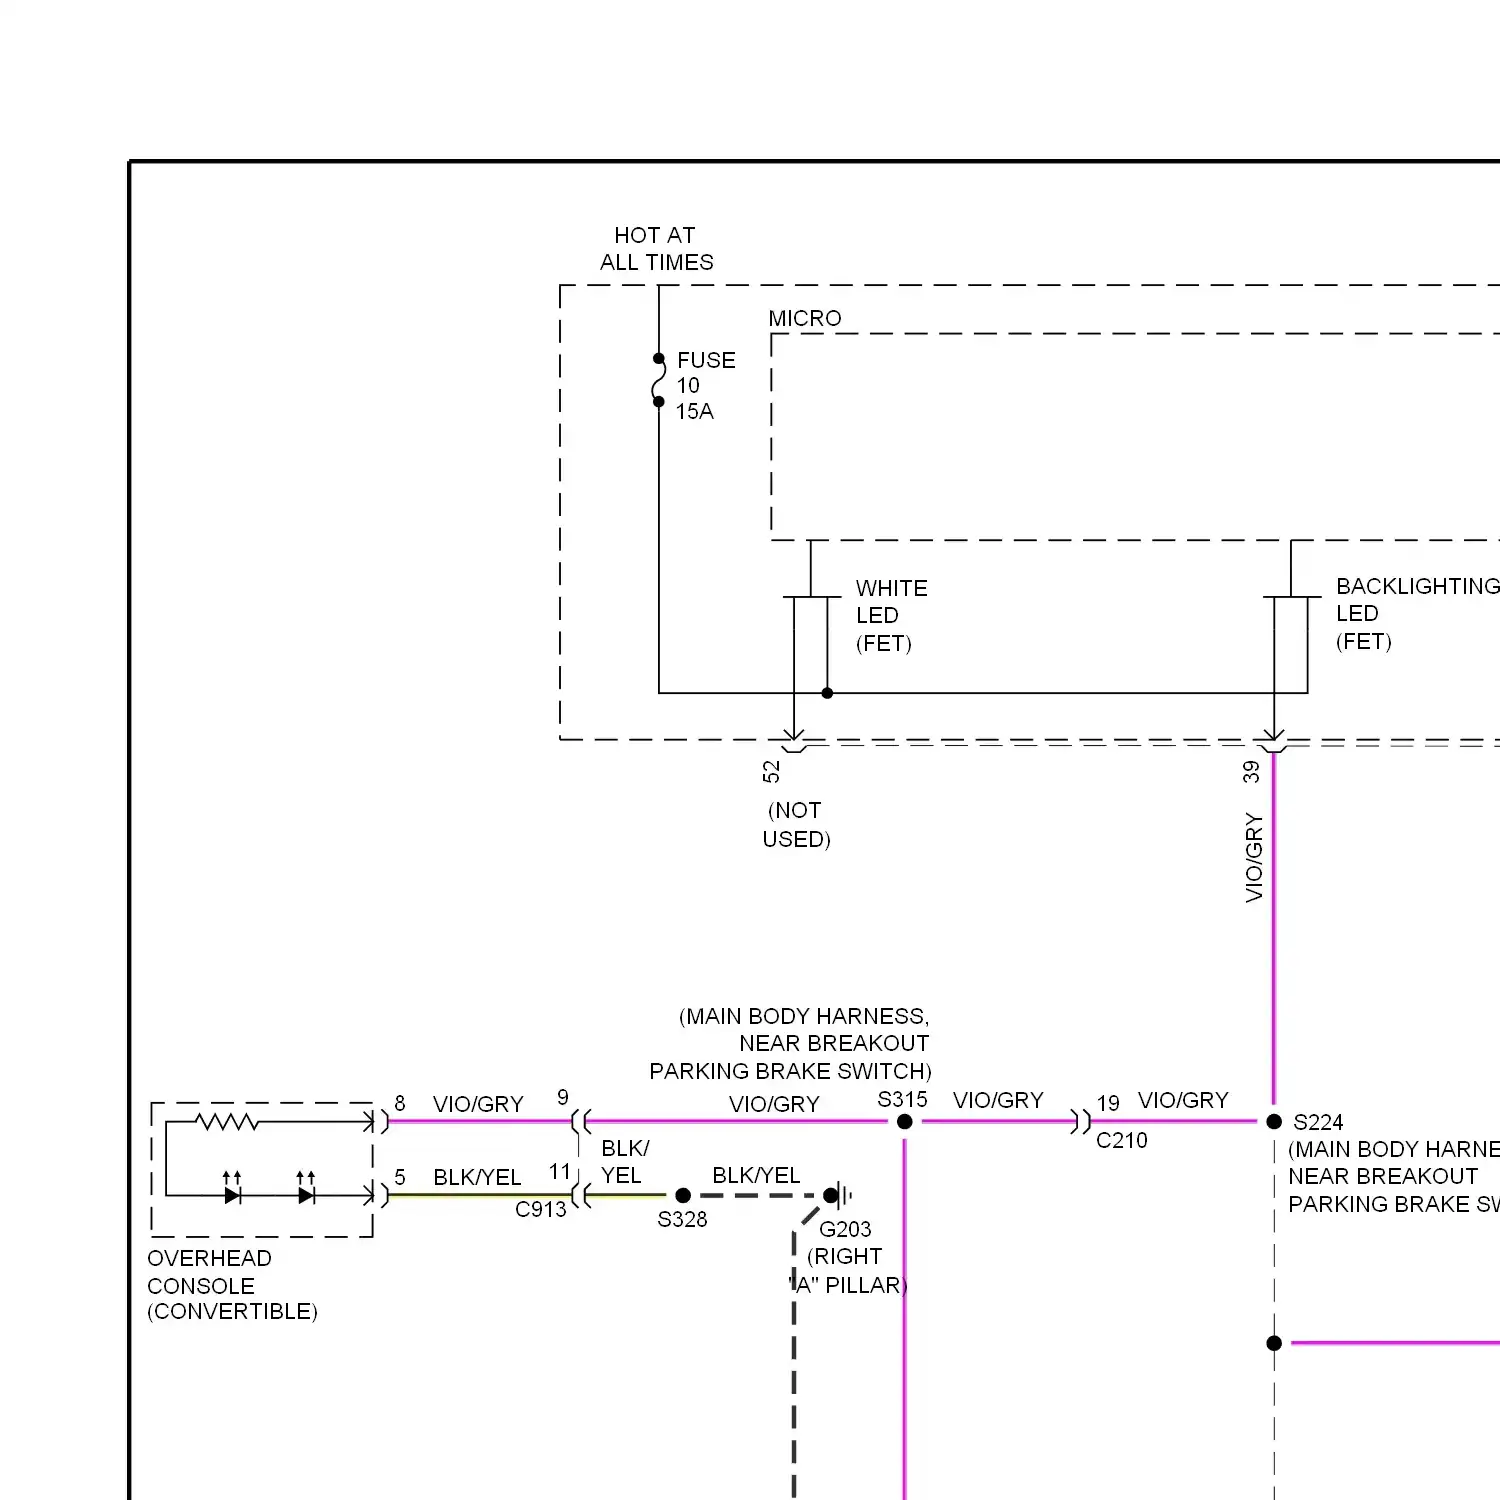Select the (NOT USED) note
The height and width of the screenshot is (1500, 1500).
point(797,825)
